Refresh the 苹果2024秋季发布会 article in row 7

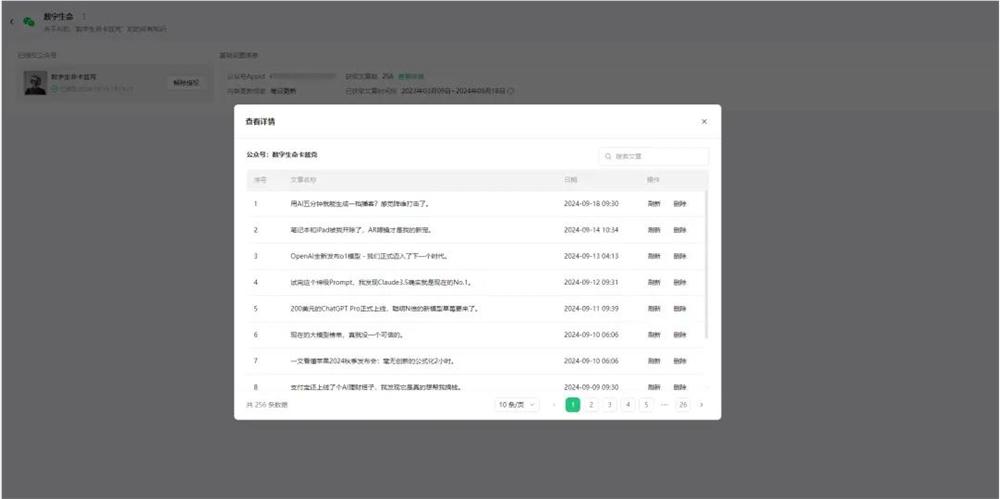click(654, 361)
